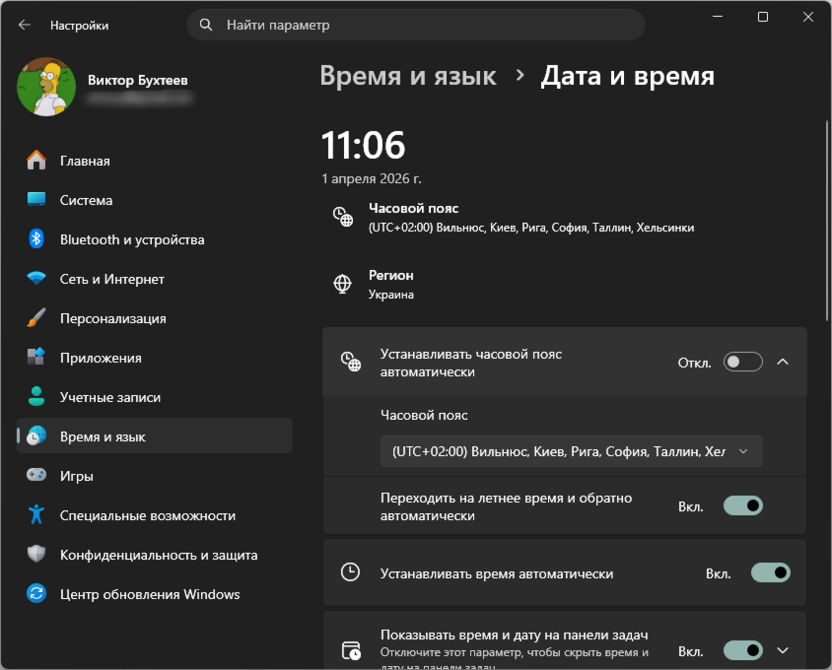Enable Устанавливать часовой пояс автоматически
This screenshot has height=670, width=832.
tap(742, 362)
